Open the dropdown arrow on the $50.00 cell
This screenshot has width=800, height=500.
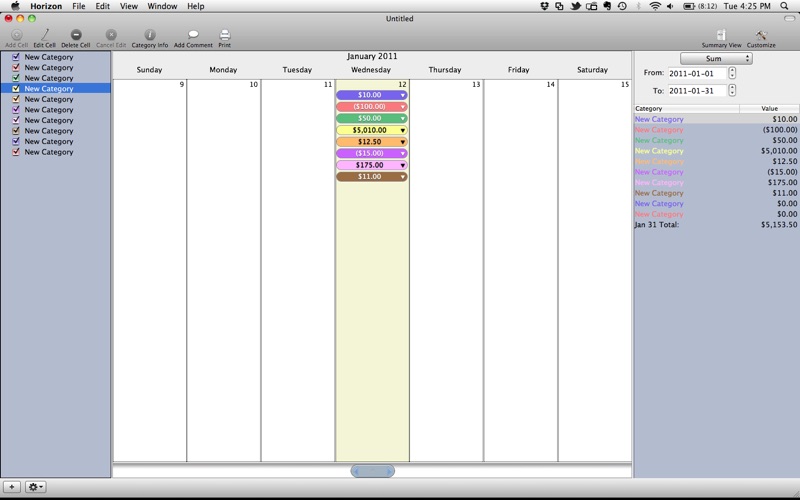[x=403, y=118]
